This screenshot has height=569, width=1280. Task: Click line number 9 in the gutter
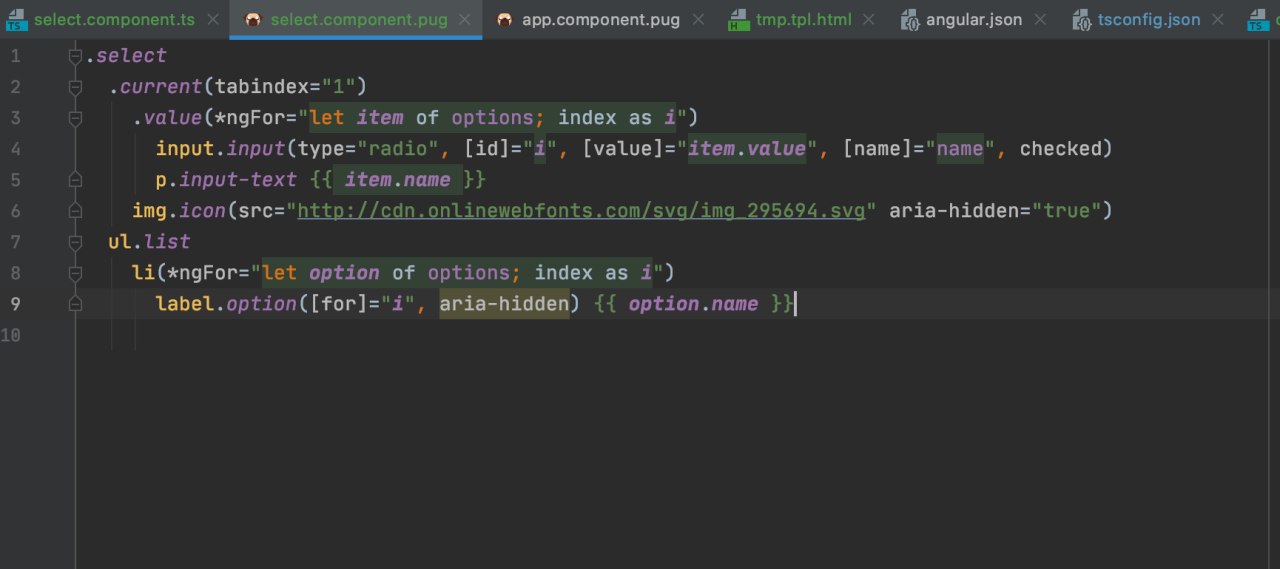15,304
